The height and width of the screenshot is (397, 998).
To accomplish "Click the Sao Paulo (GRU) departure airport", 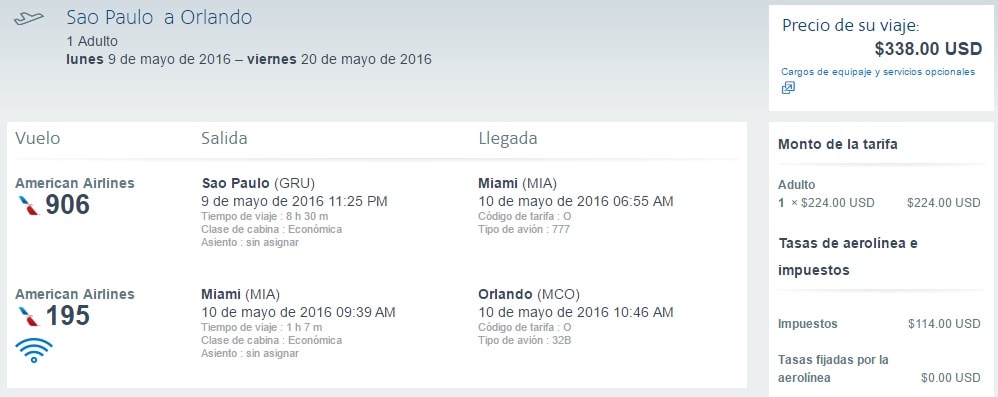I will (258, 184).
